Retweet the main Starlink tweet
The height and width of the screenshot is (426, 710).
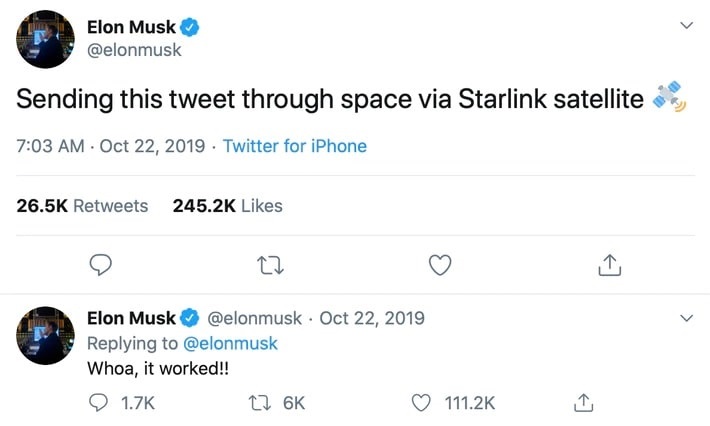270,265
